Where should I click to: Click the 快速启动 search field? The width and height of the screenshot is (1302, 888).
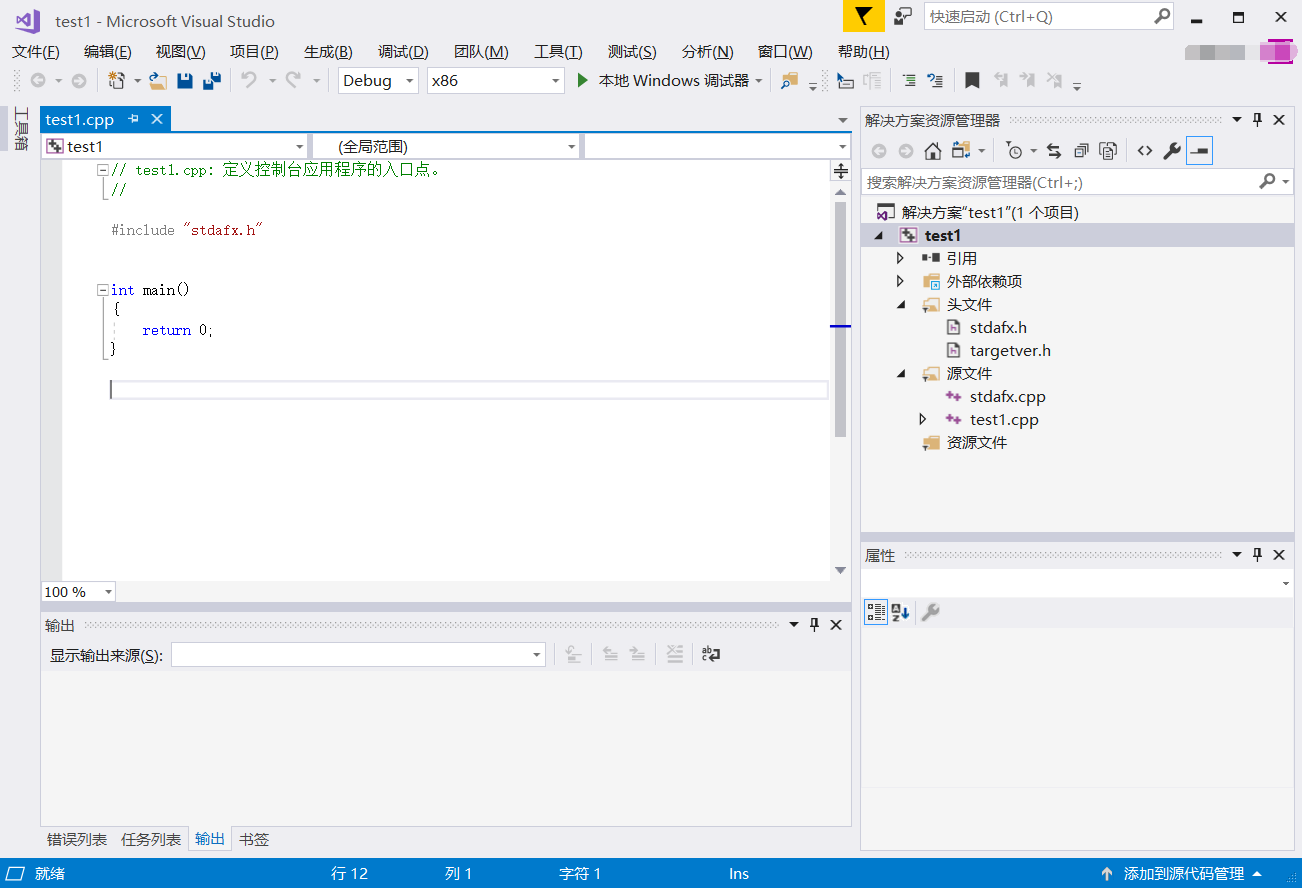(1049, 16)
